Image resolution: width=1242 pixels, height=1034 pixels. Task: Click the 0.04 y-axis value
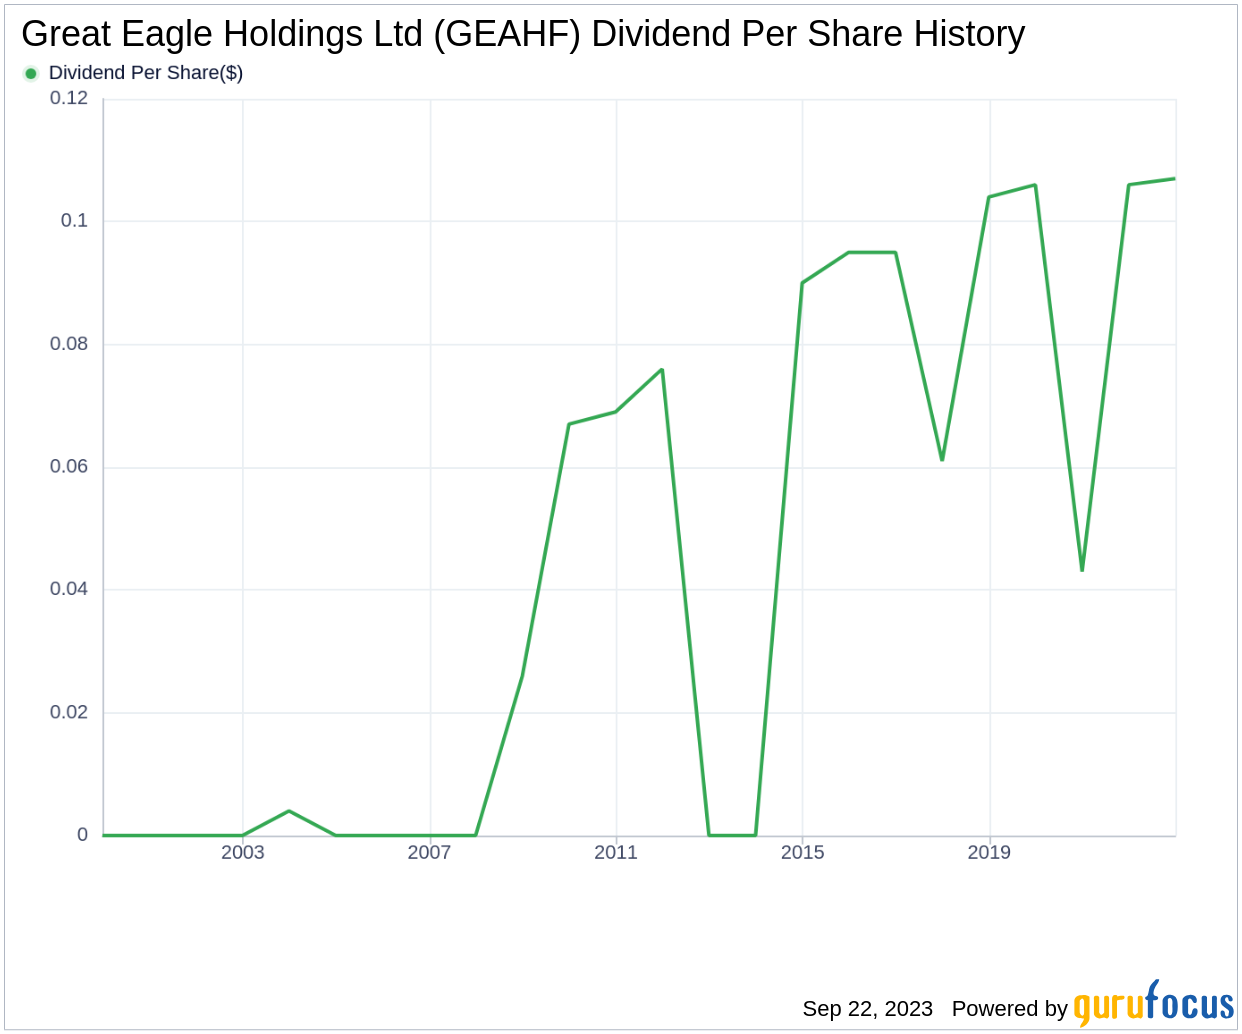(x=69, y=589)
